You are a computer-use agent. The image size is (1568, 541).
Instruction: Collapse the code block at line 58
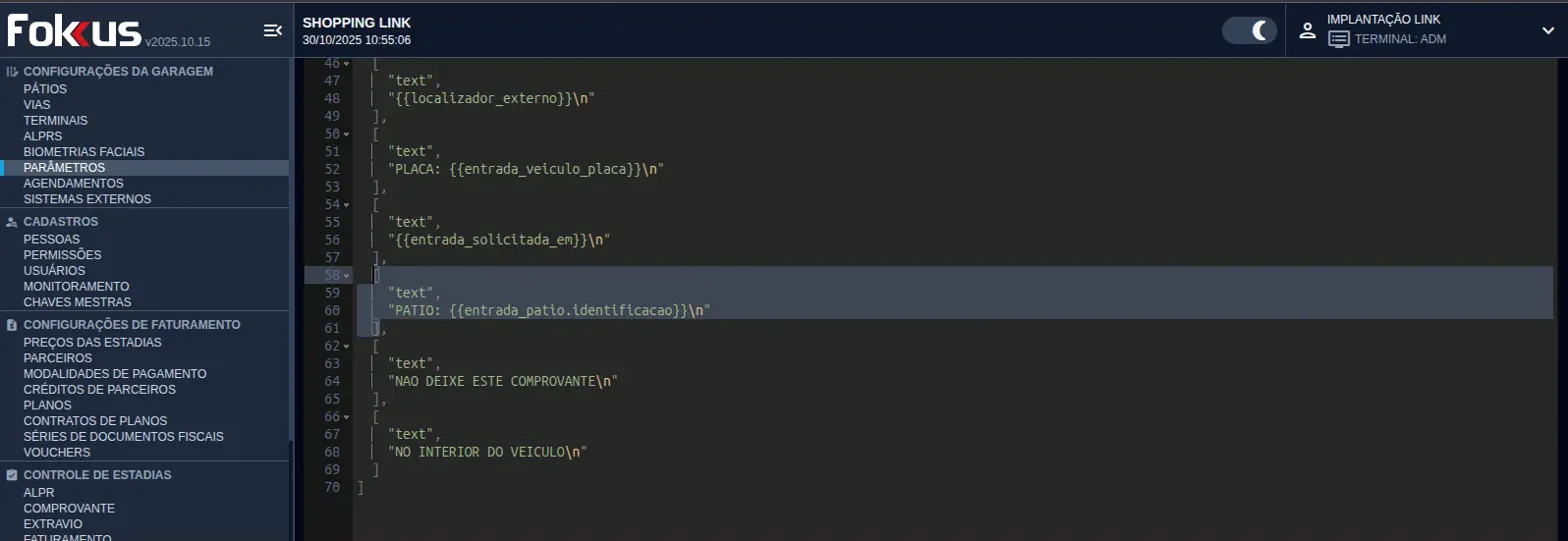346,275
